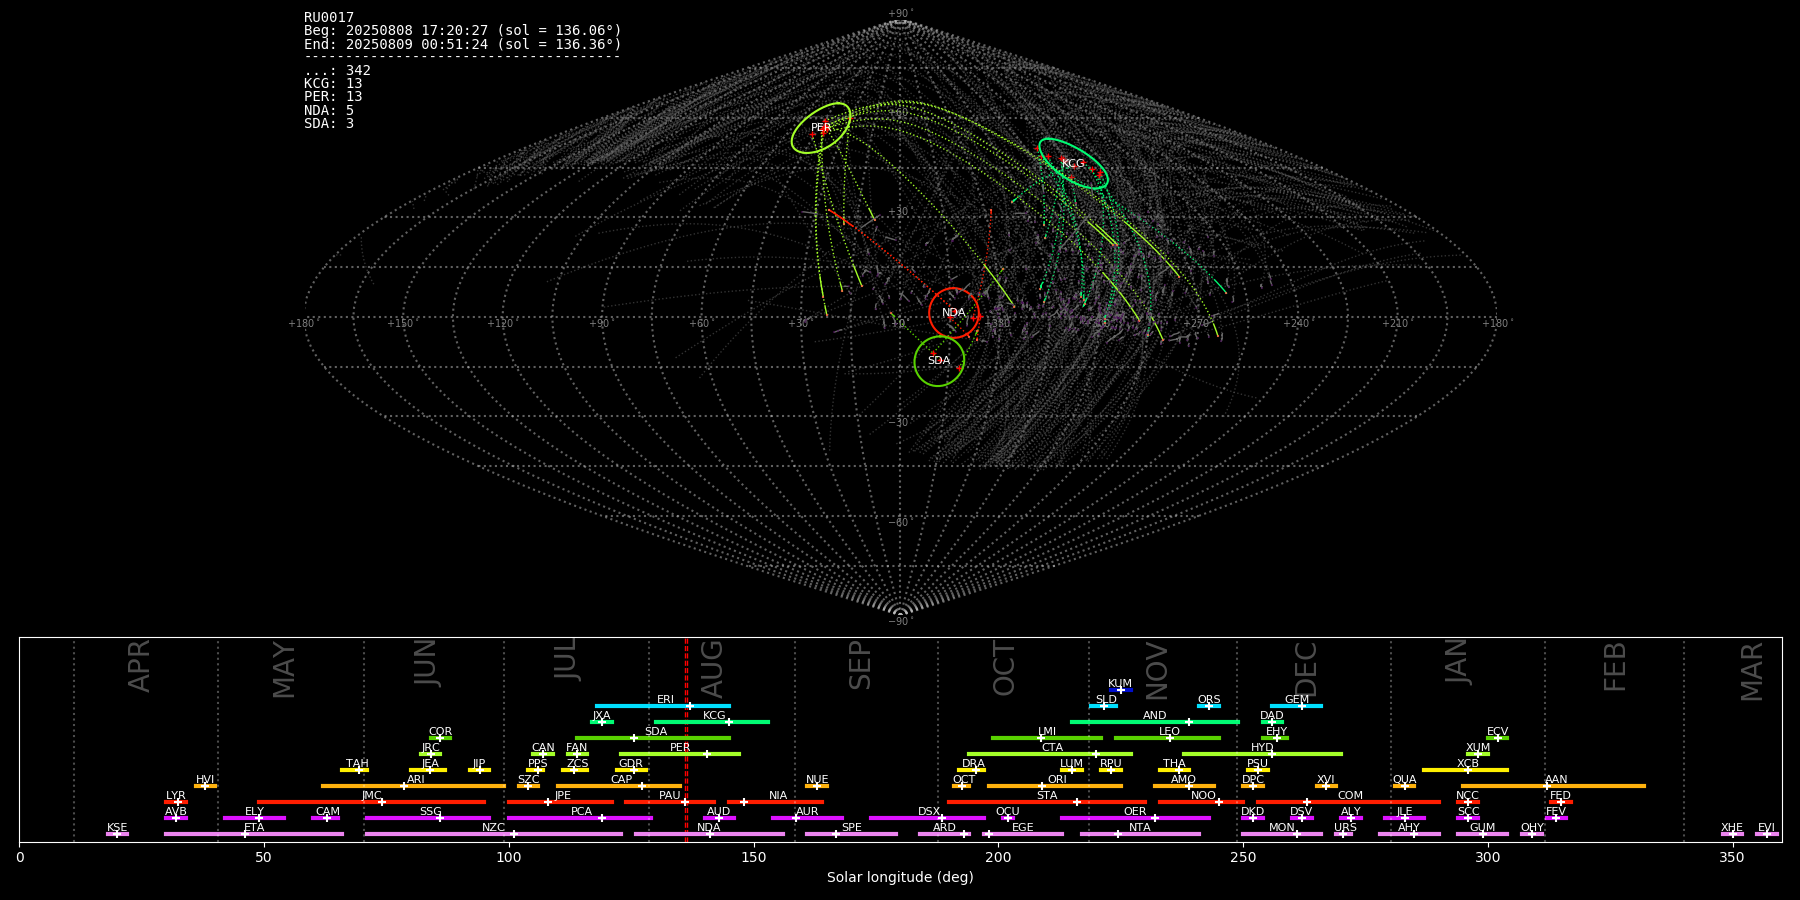Click the SPE shower bar in timeline
1800x900 pixels.
pyautogui.click(x=851, y=834)
